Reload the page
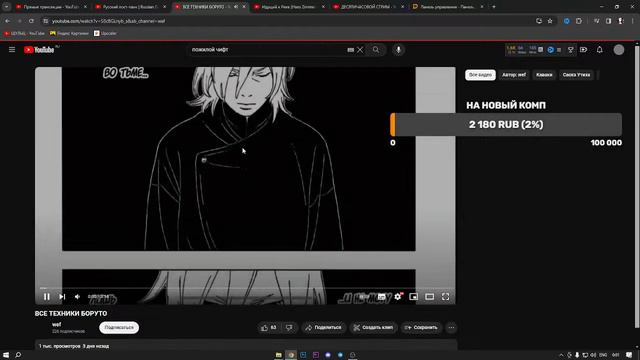640x360 pixels. 31,21
